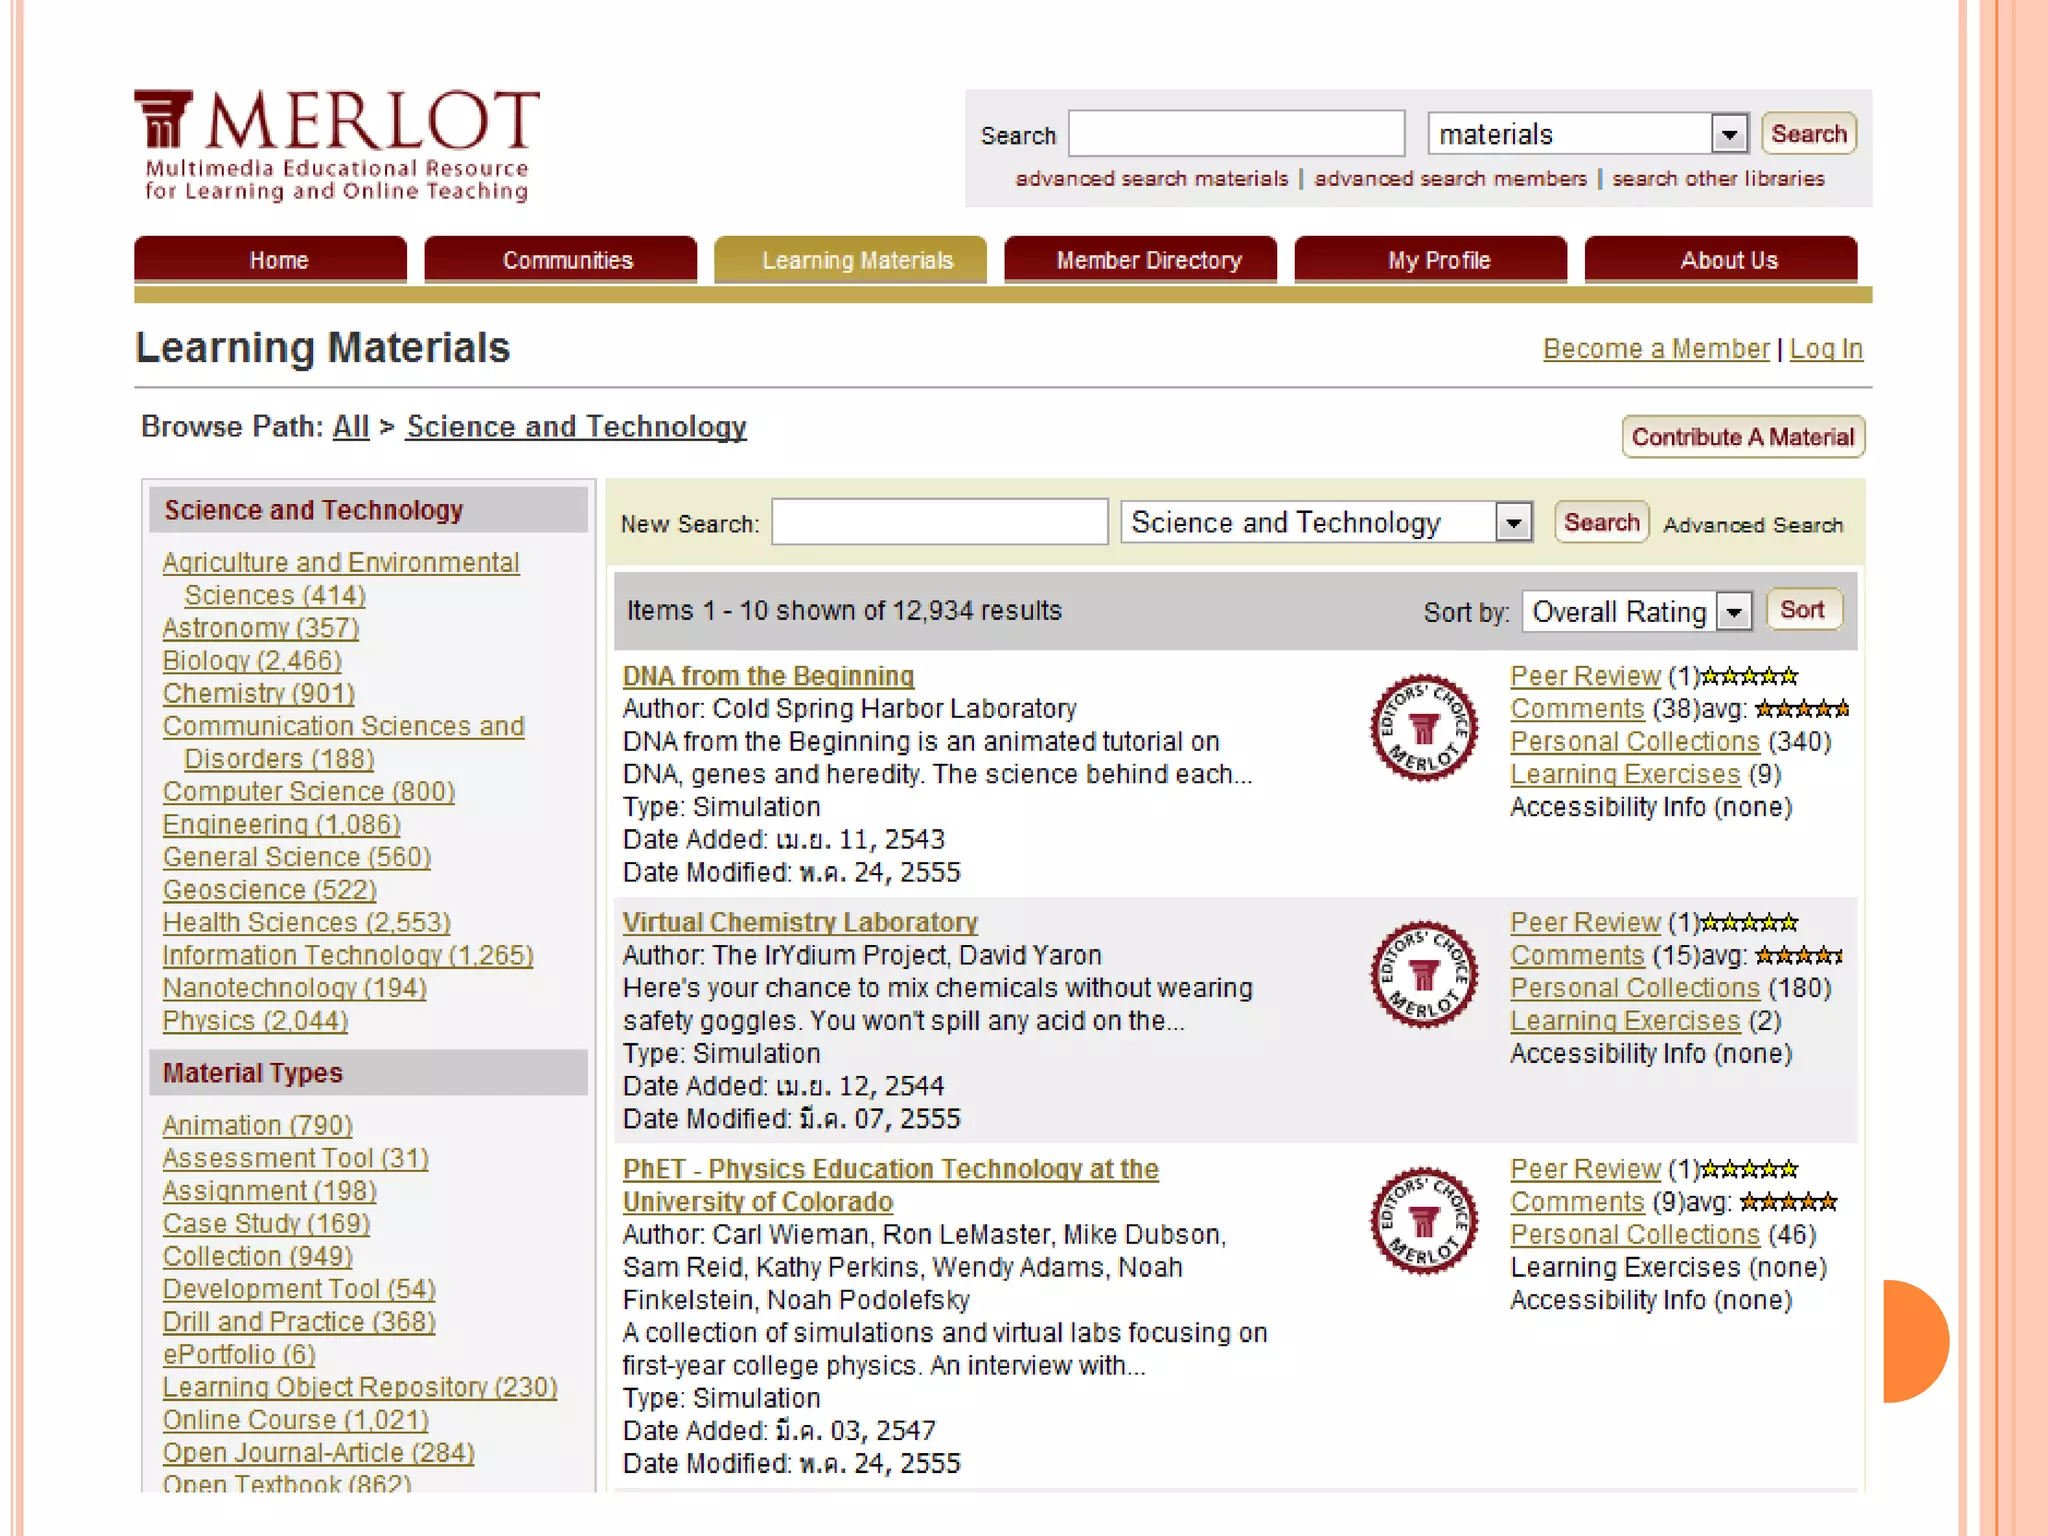
Task: Open the Sort by Overall Rating dropdown
Action: pos(1735,611)
